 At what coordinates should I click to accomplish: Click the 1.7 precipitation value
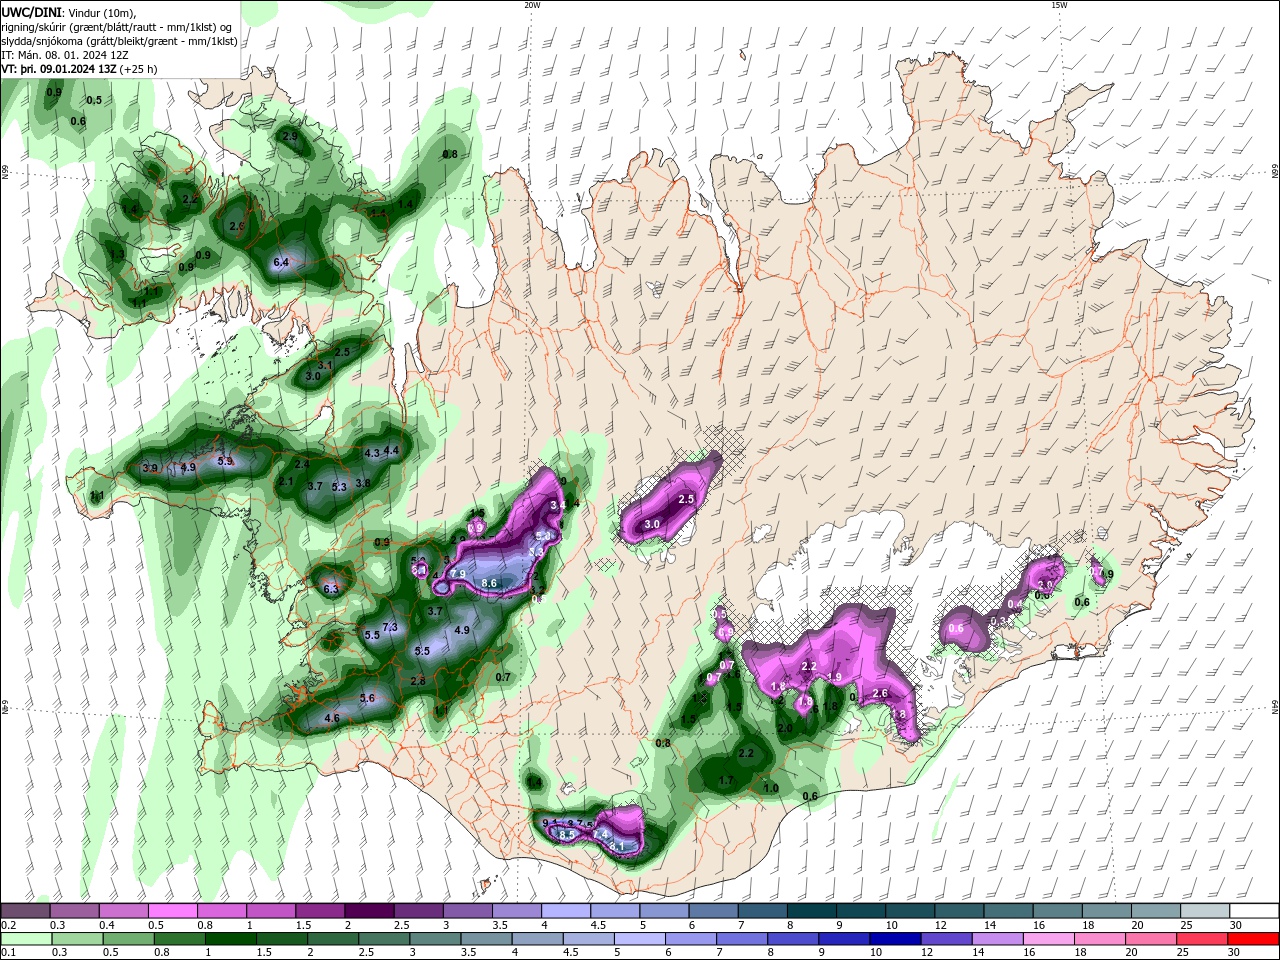[x=727, y=781]
